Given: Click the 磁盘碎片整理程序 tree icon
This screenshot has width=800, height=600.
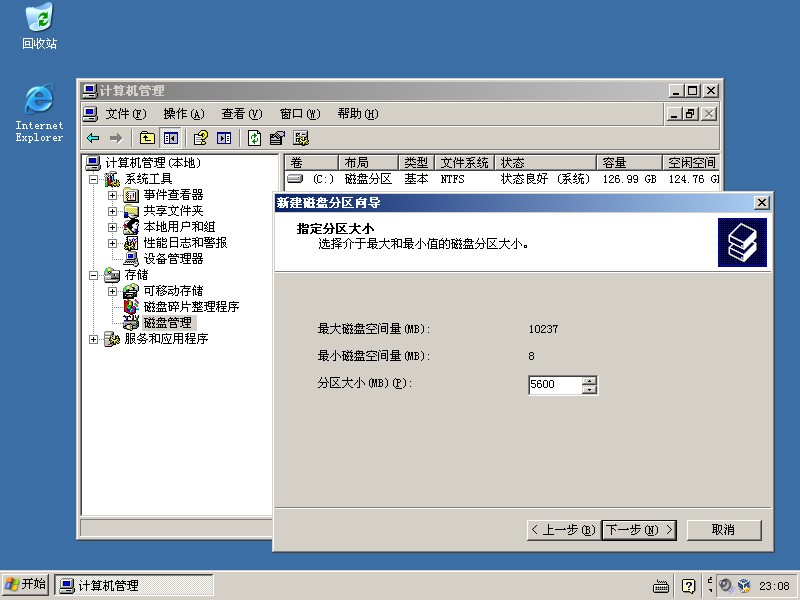Looking at the screenshot, I should click(131, 307).
